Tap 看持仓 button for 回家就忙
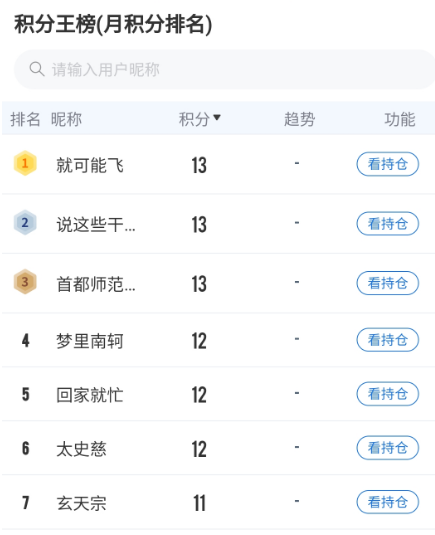Image resolution: width=435 pixels, height=535 pixels. pos(388,394)
